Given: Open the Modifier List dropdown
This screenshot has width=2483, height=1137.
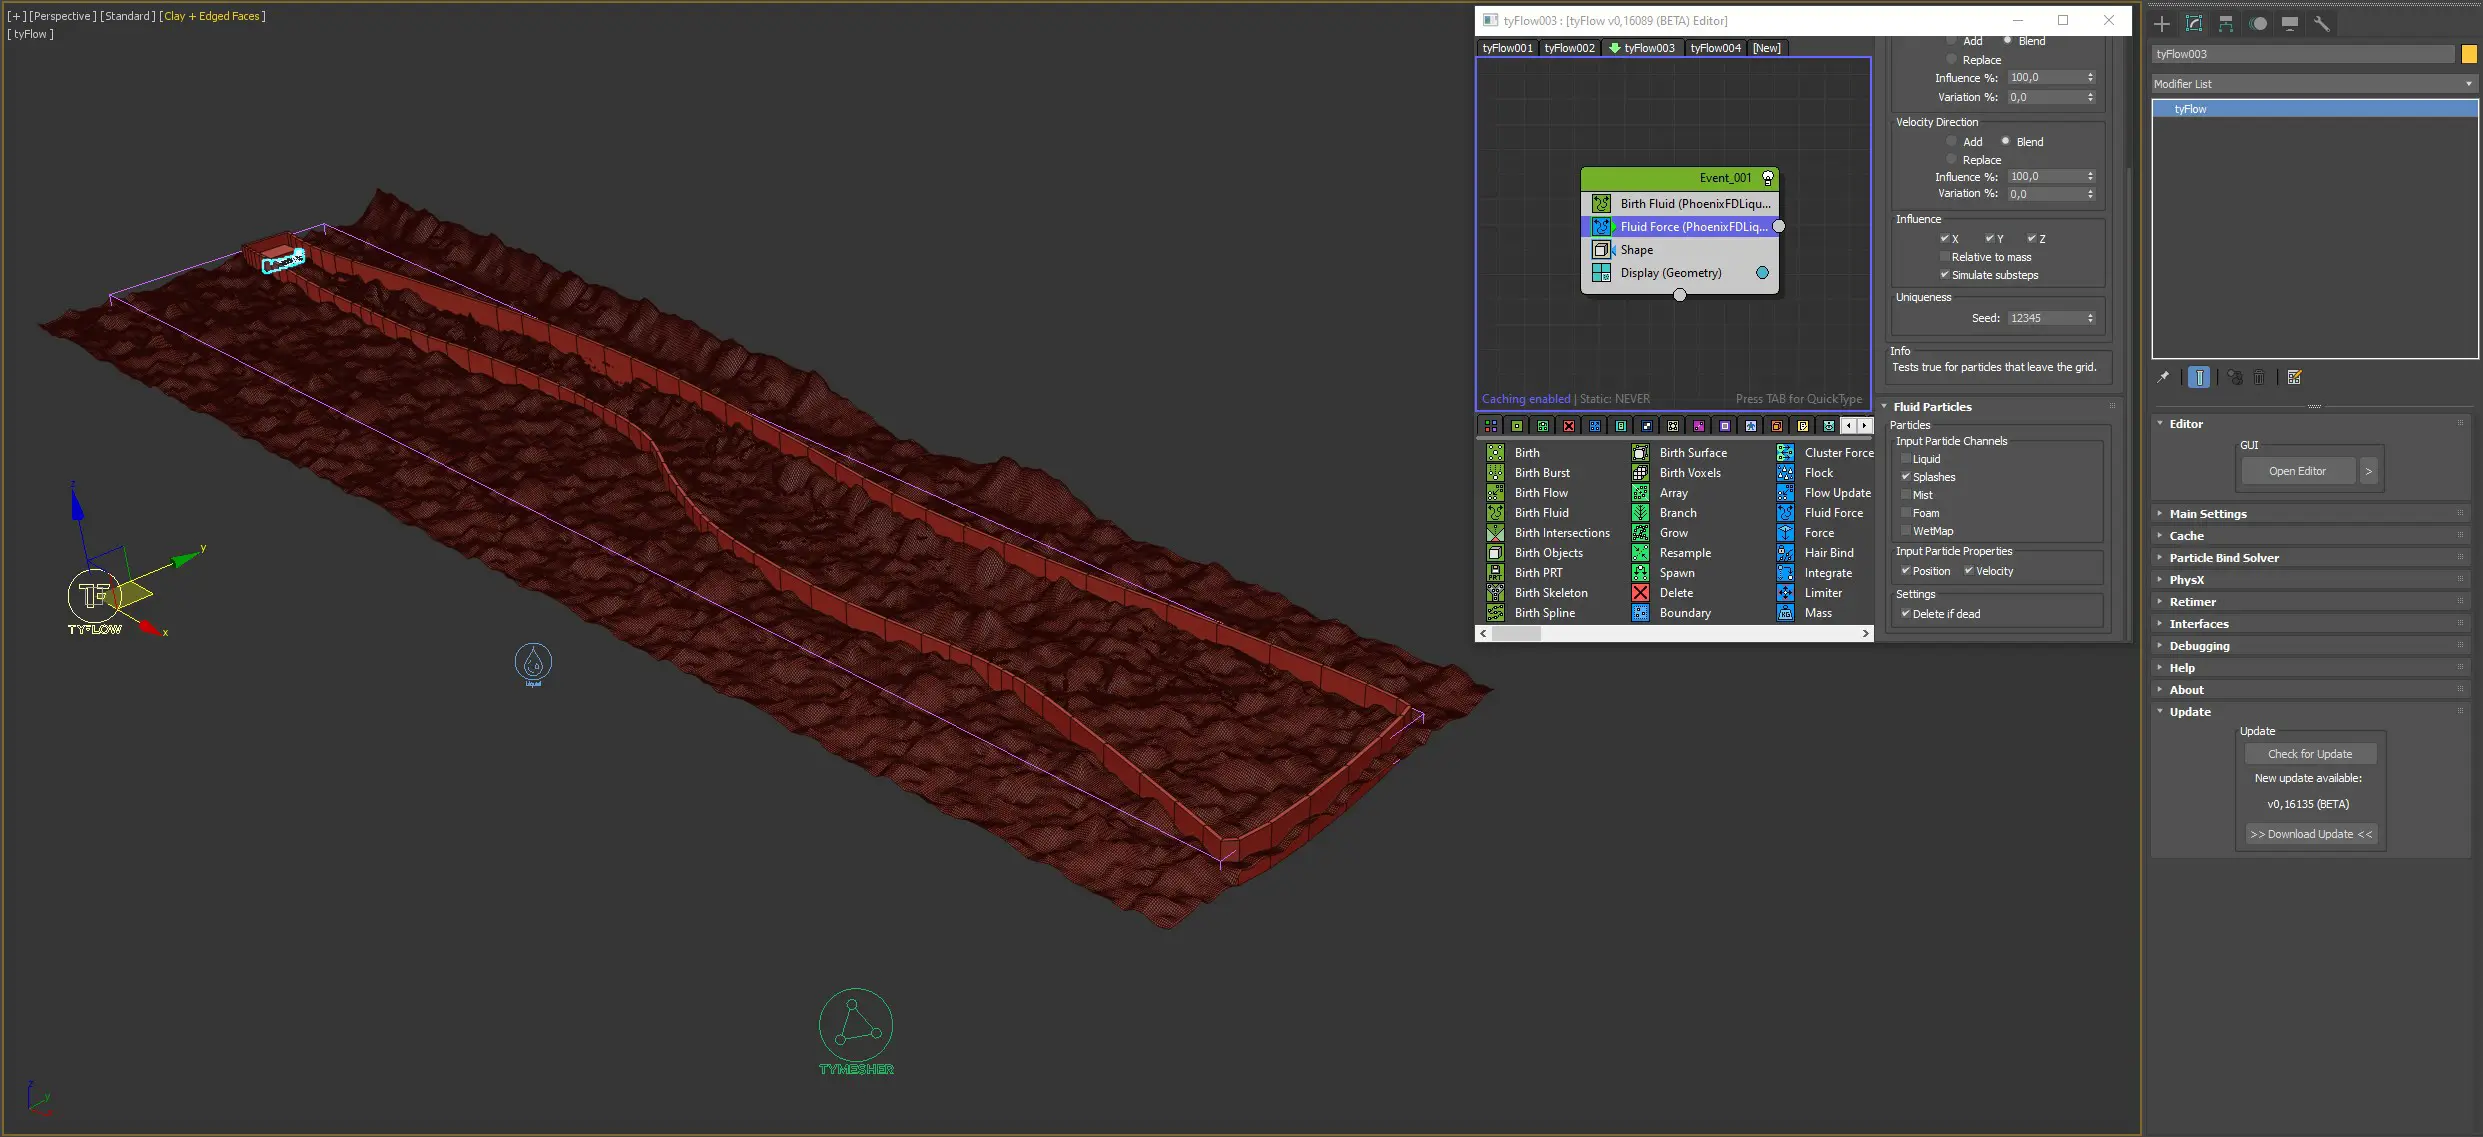Looking at the screenshot, I should pyautogui.click(x=2313, y=84).
